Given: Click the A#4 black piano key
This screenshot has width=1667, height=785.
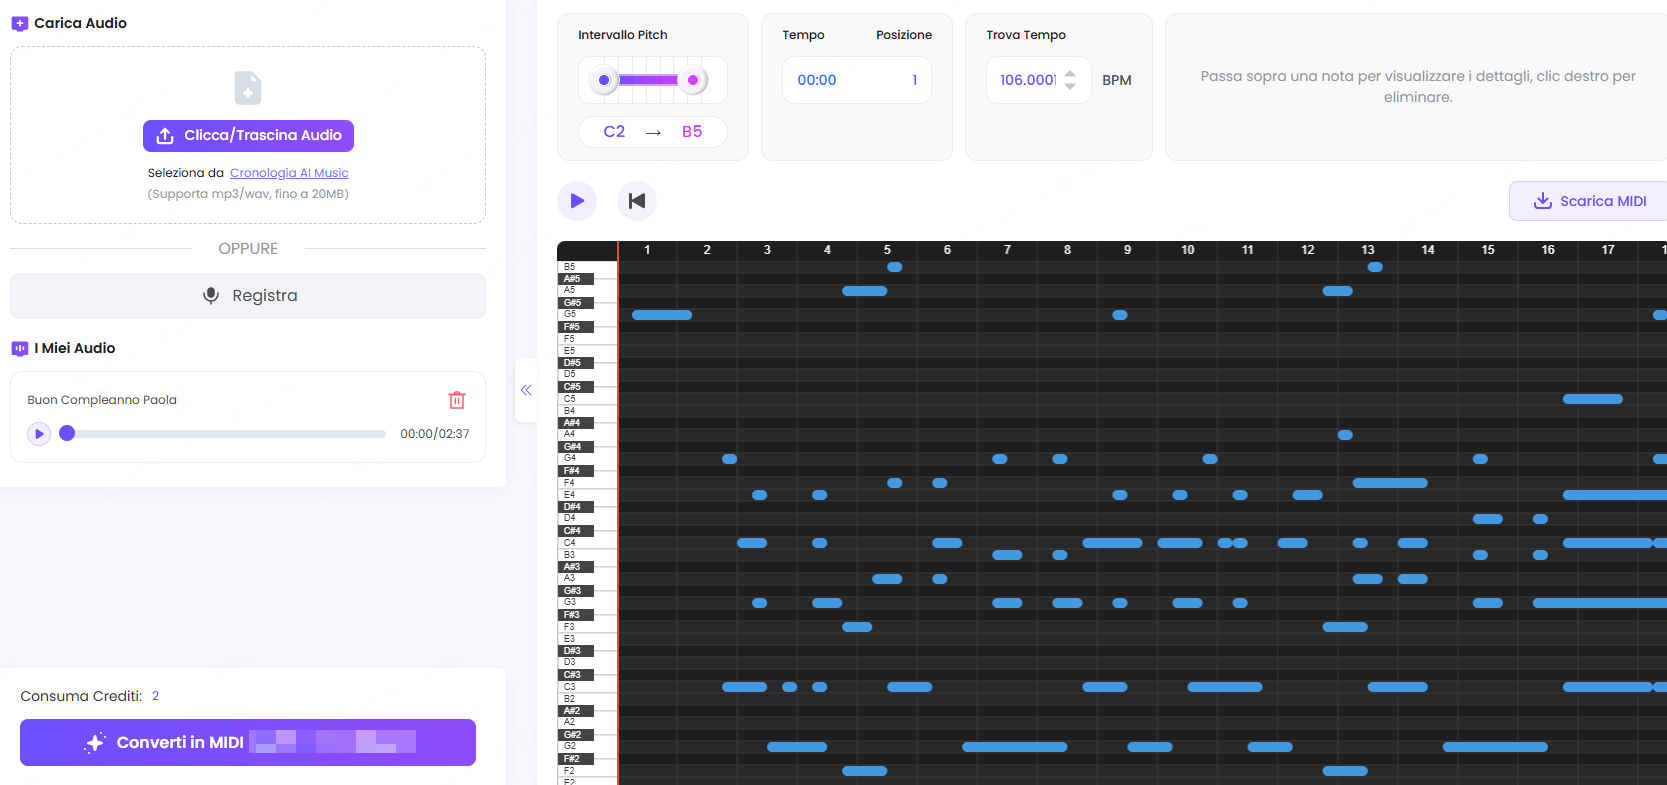Looking at the screenshot, I should point(575,423).
